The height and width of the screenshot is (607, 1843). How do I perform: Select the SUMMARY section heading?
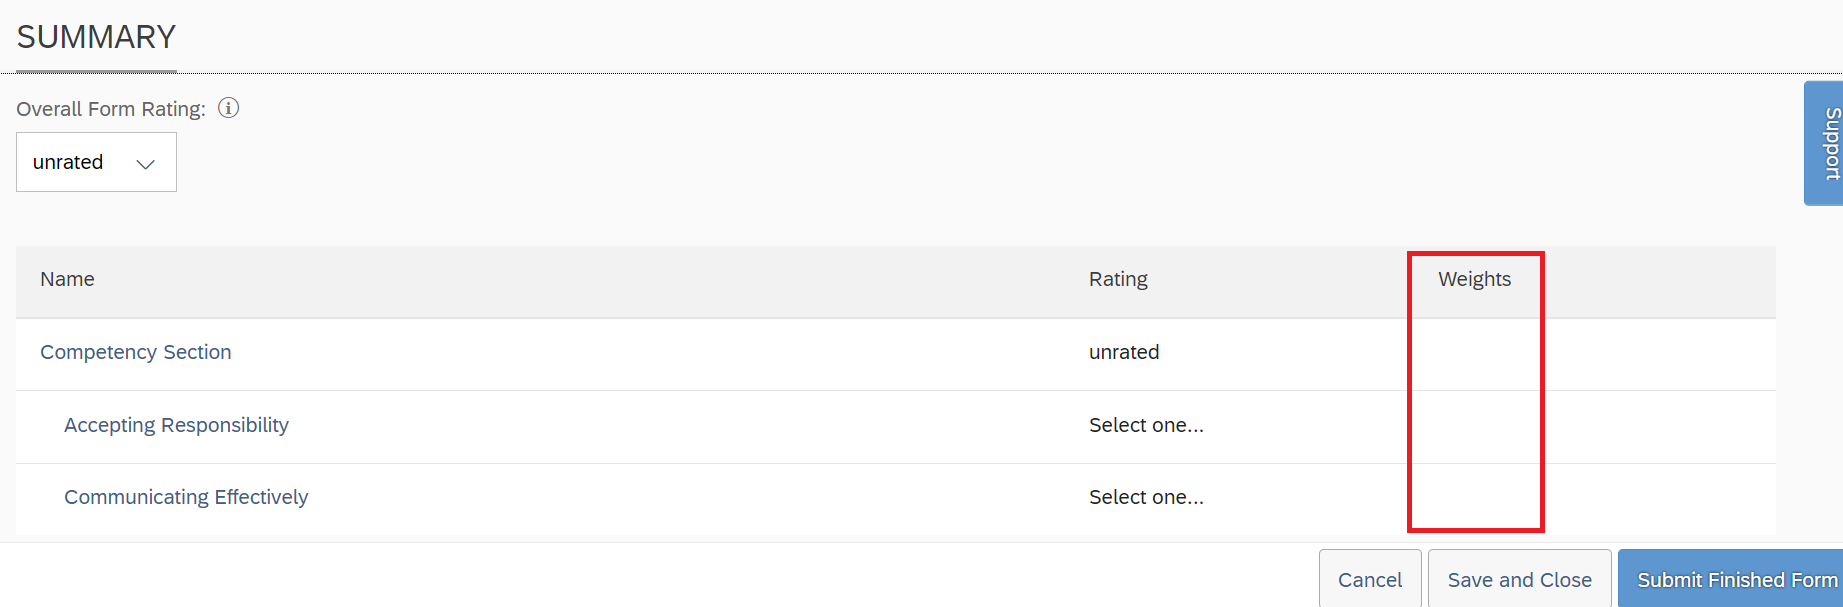coord(96,37)
